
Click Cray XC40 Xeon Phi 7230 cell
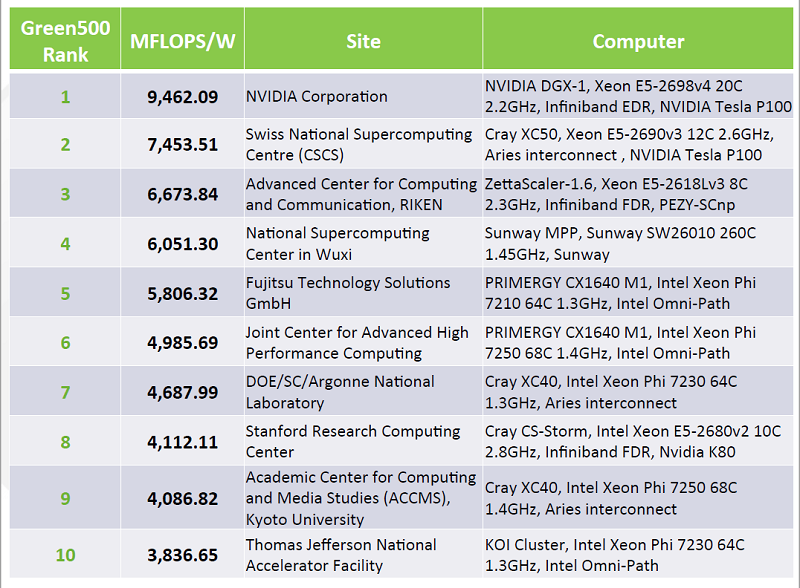point(638,392)
